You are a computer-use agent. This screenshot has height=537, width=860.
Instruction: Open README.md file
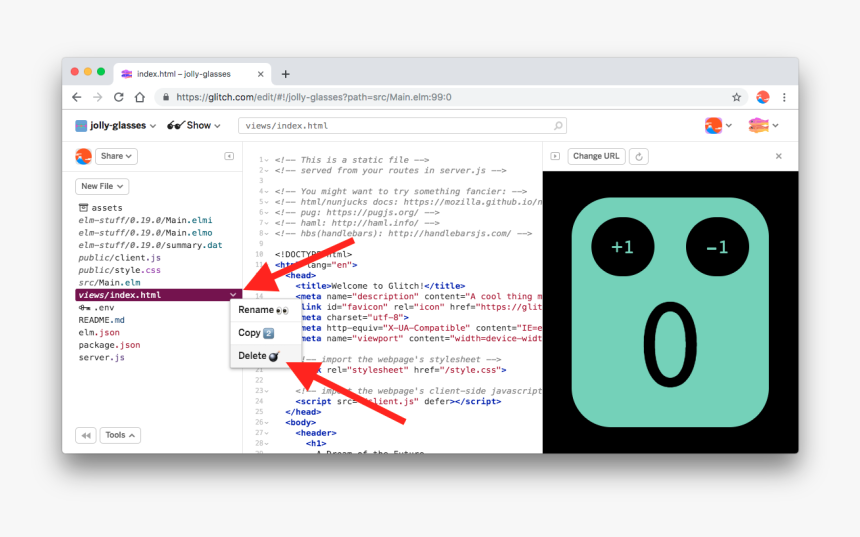[x=101, y=320]
